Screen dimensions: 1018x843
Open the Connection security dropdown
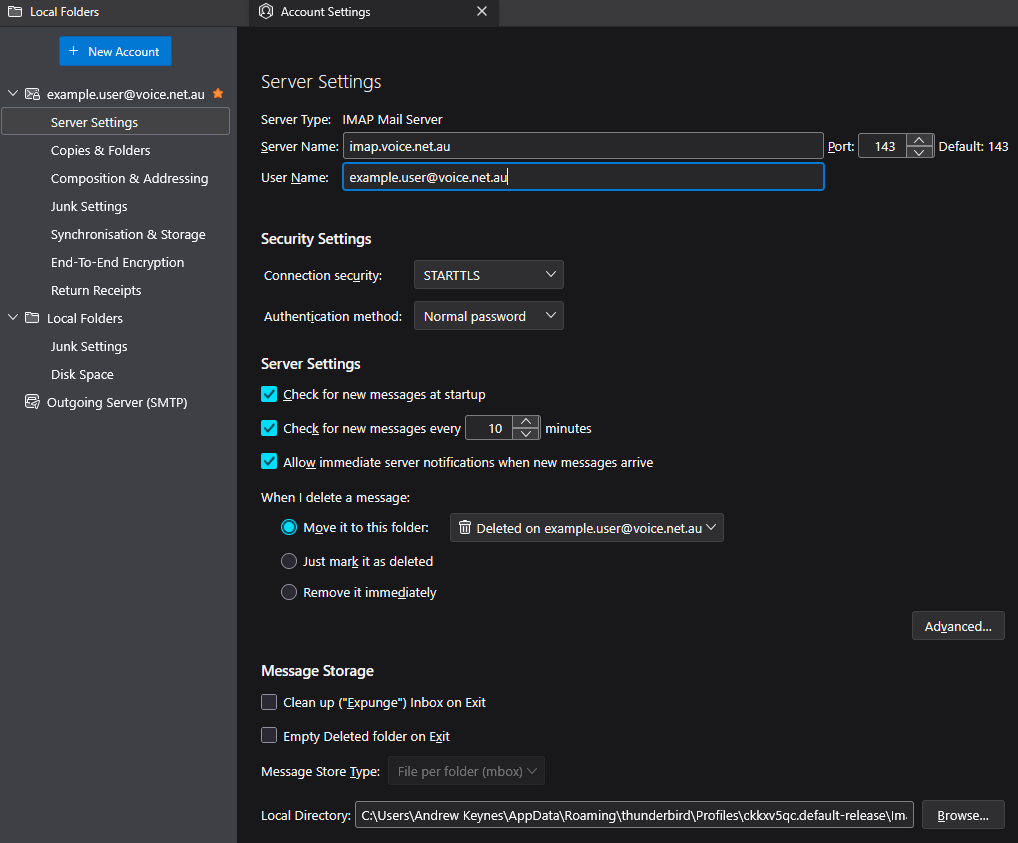click(488, 275)
